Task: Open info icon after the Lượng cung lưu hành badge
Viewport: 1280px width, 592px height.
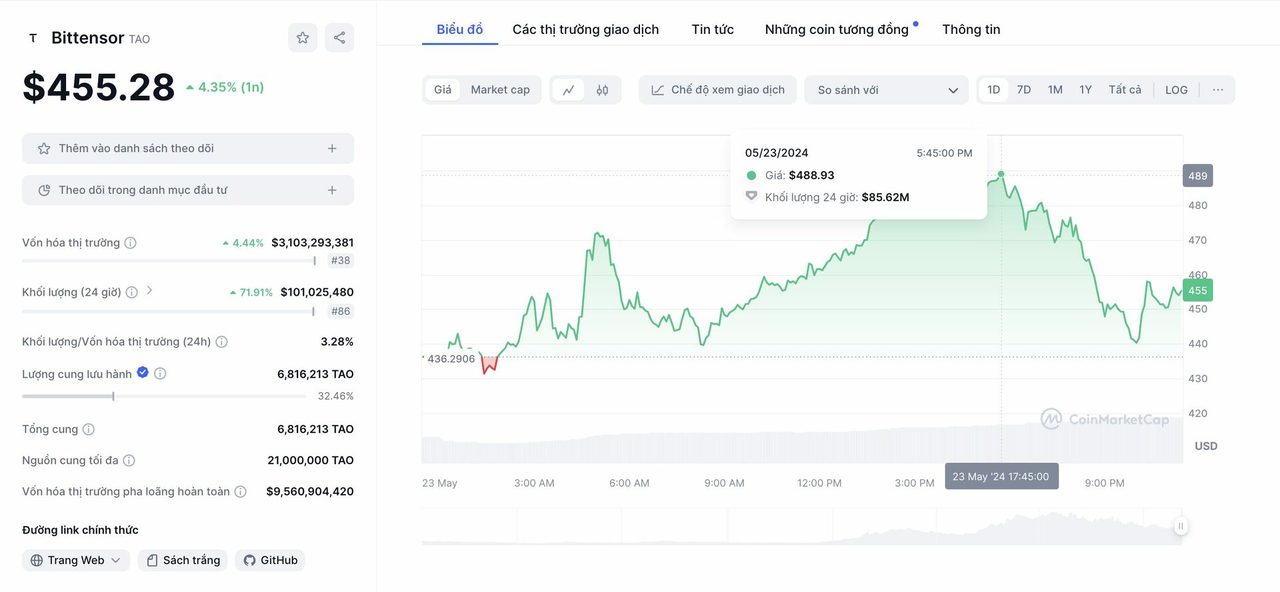Action: pos(160,374)
